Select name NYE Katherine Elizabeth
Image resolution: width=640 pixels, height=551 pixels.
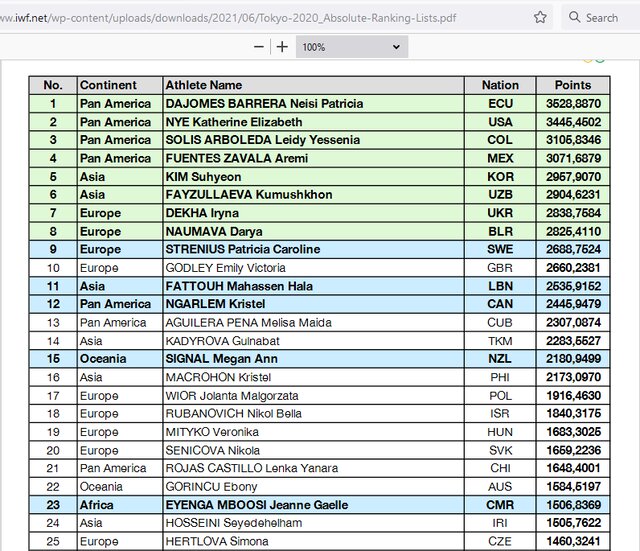(x=234, y=122)
